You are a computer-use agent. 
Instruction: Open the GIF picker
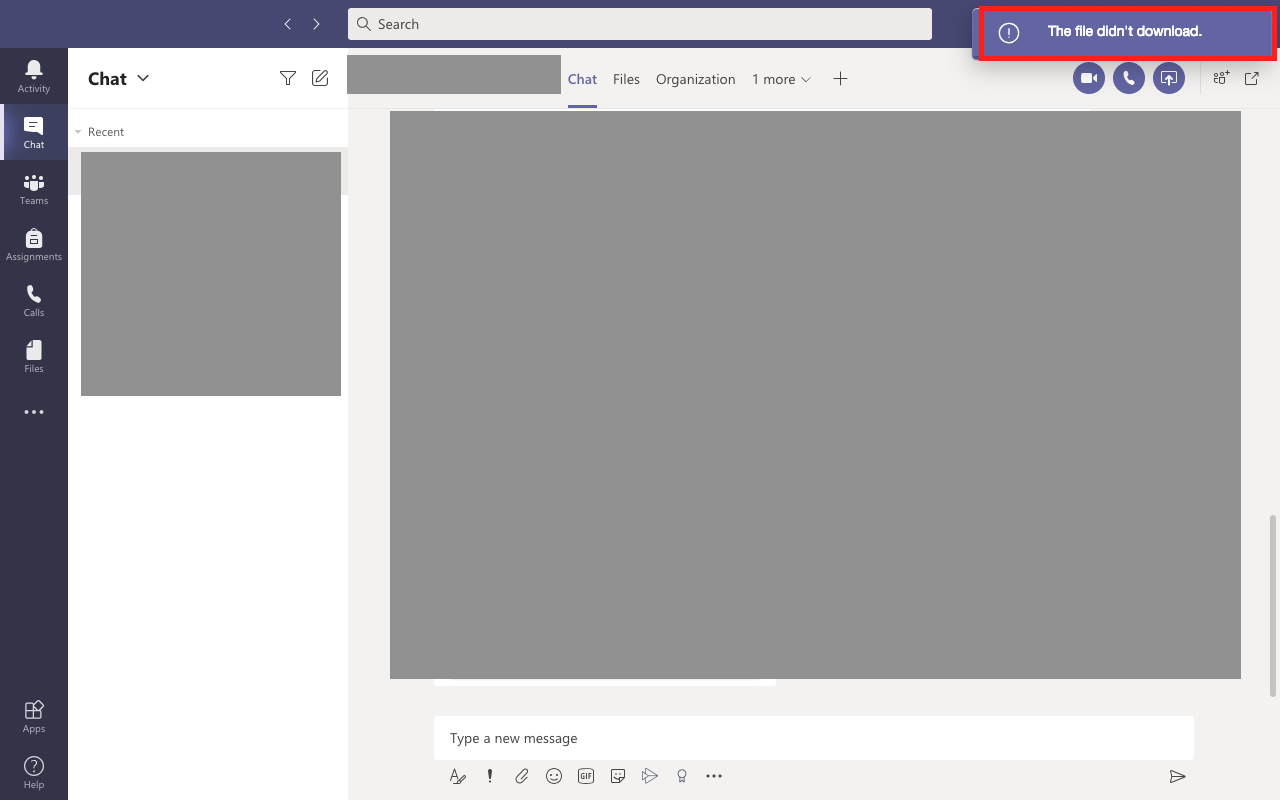[x=586, y=776]
